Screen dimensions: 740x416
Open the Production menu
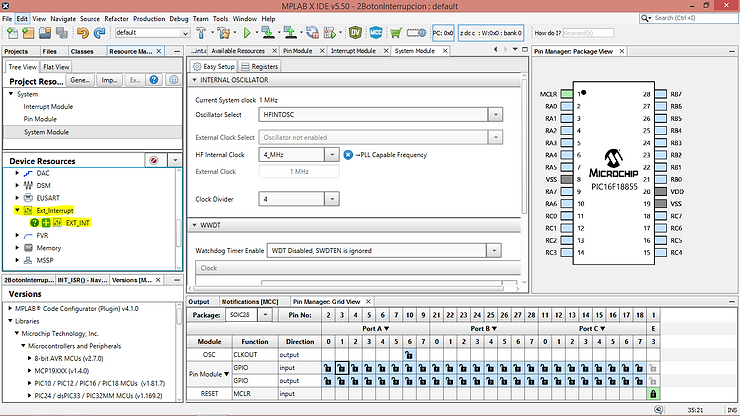[x=149, y=19]
